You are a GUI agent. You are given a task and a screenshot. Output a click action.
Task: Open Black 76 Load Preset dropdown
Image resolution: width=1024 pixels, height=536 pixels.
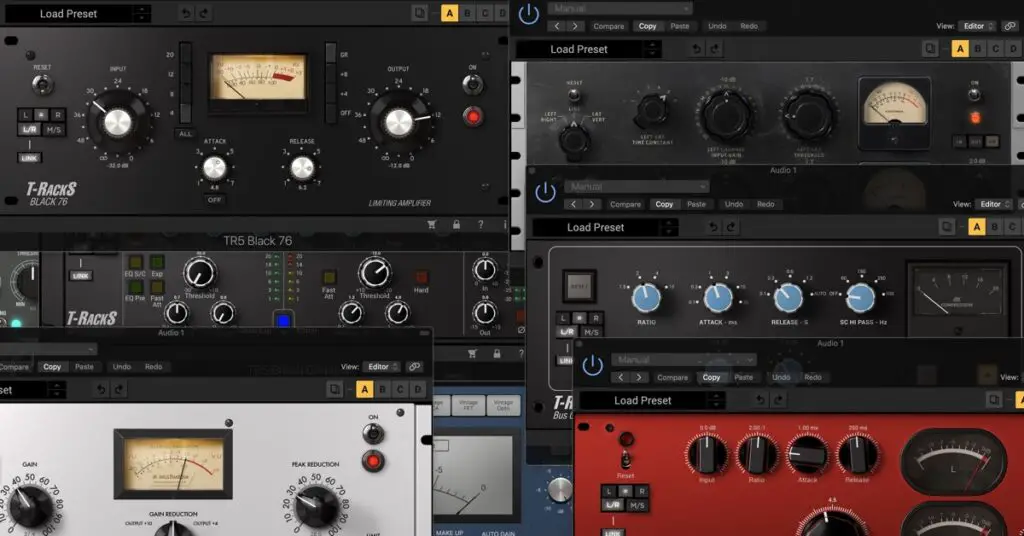click(77, 13)
